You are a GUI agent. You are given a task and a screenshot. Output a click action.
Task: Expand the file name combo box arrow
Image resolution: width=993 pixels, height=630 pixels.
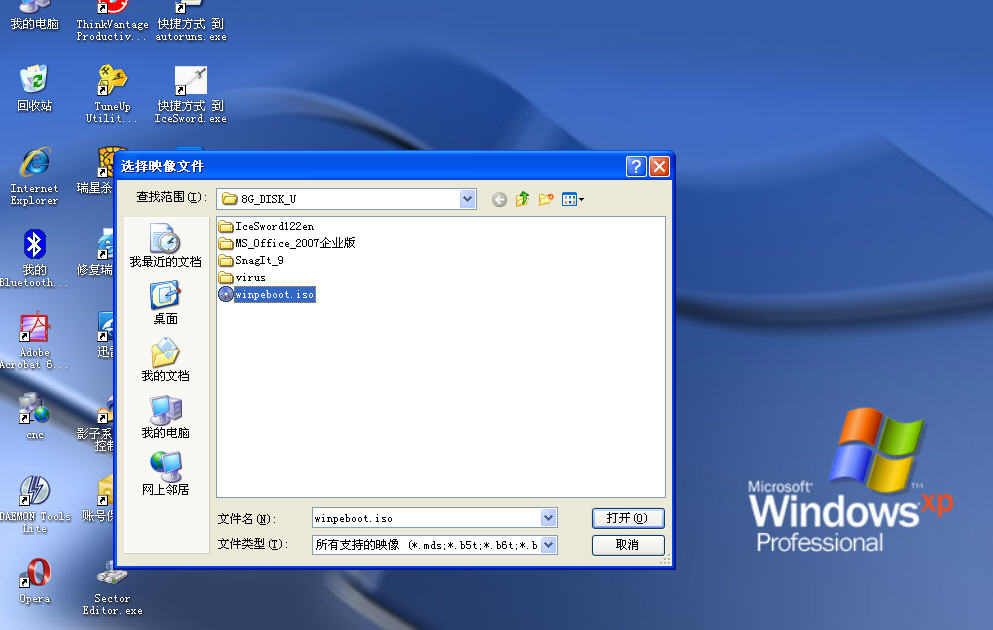coord(548,518)
